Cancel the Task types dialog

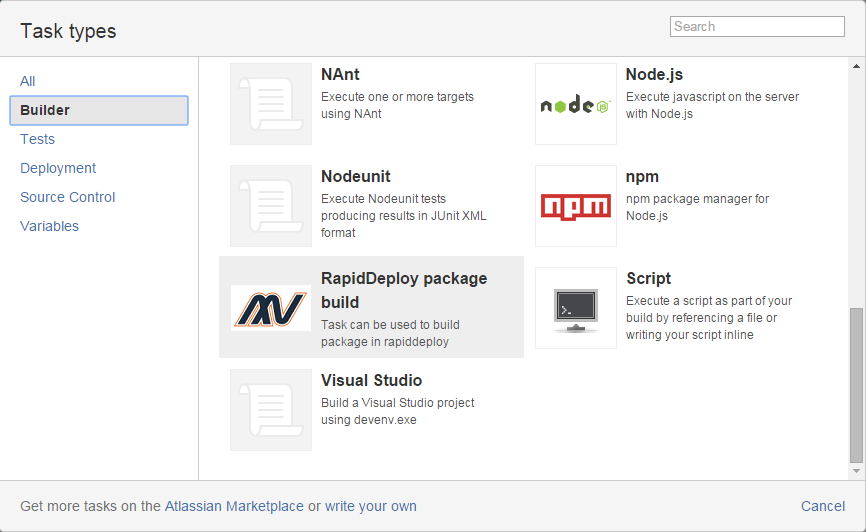823,506
